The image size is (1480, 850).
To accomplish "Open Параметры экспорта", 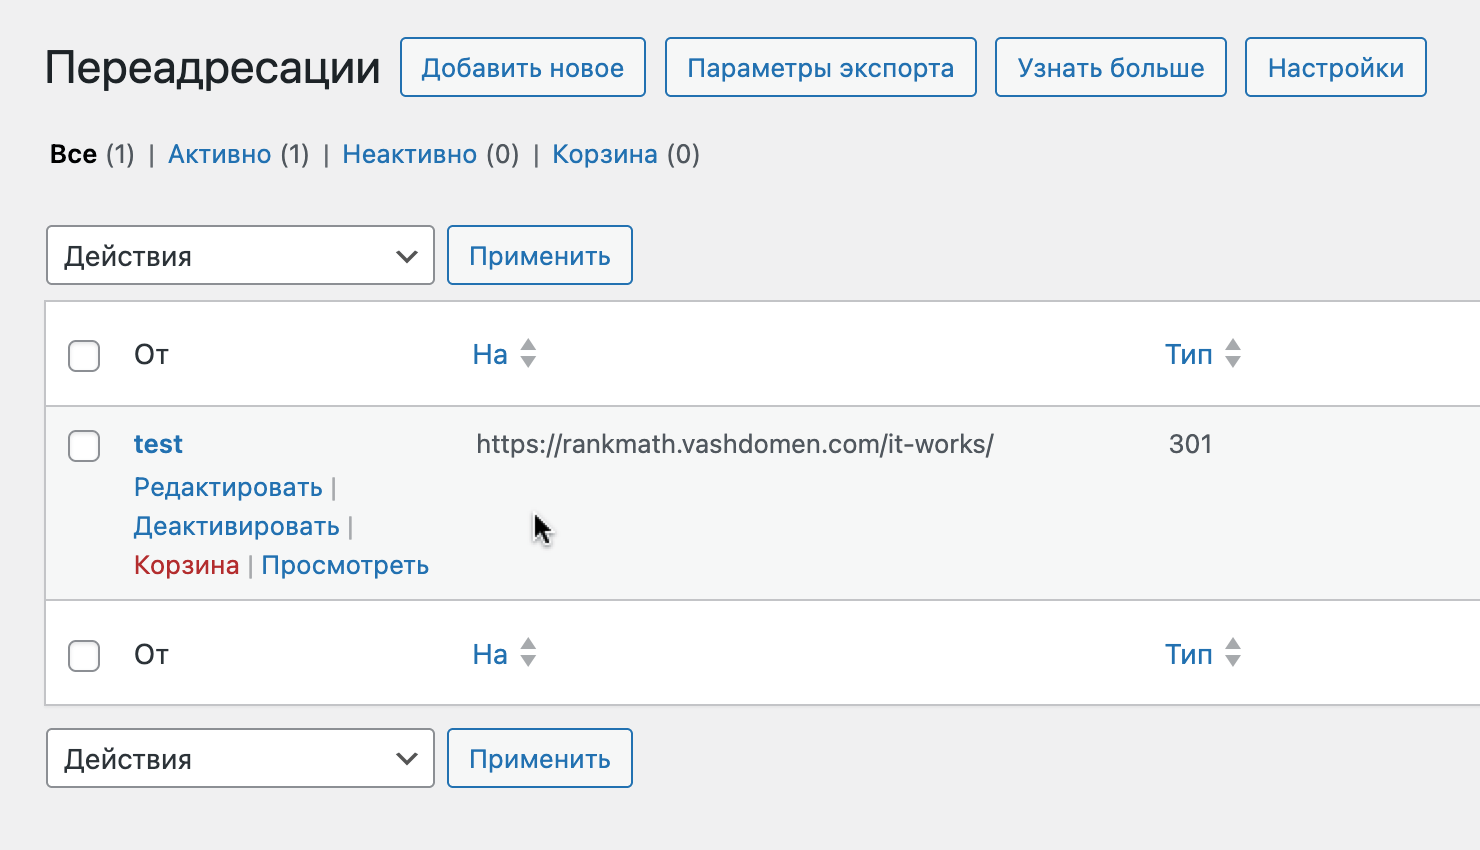I will tap(821, 67).
